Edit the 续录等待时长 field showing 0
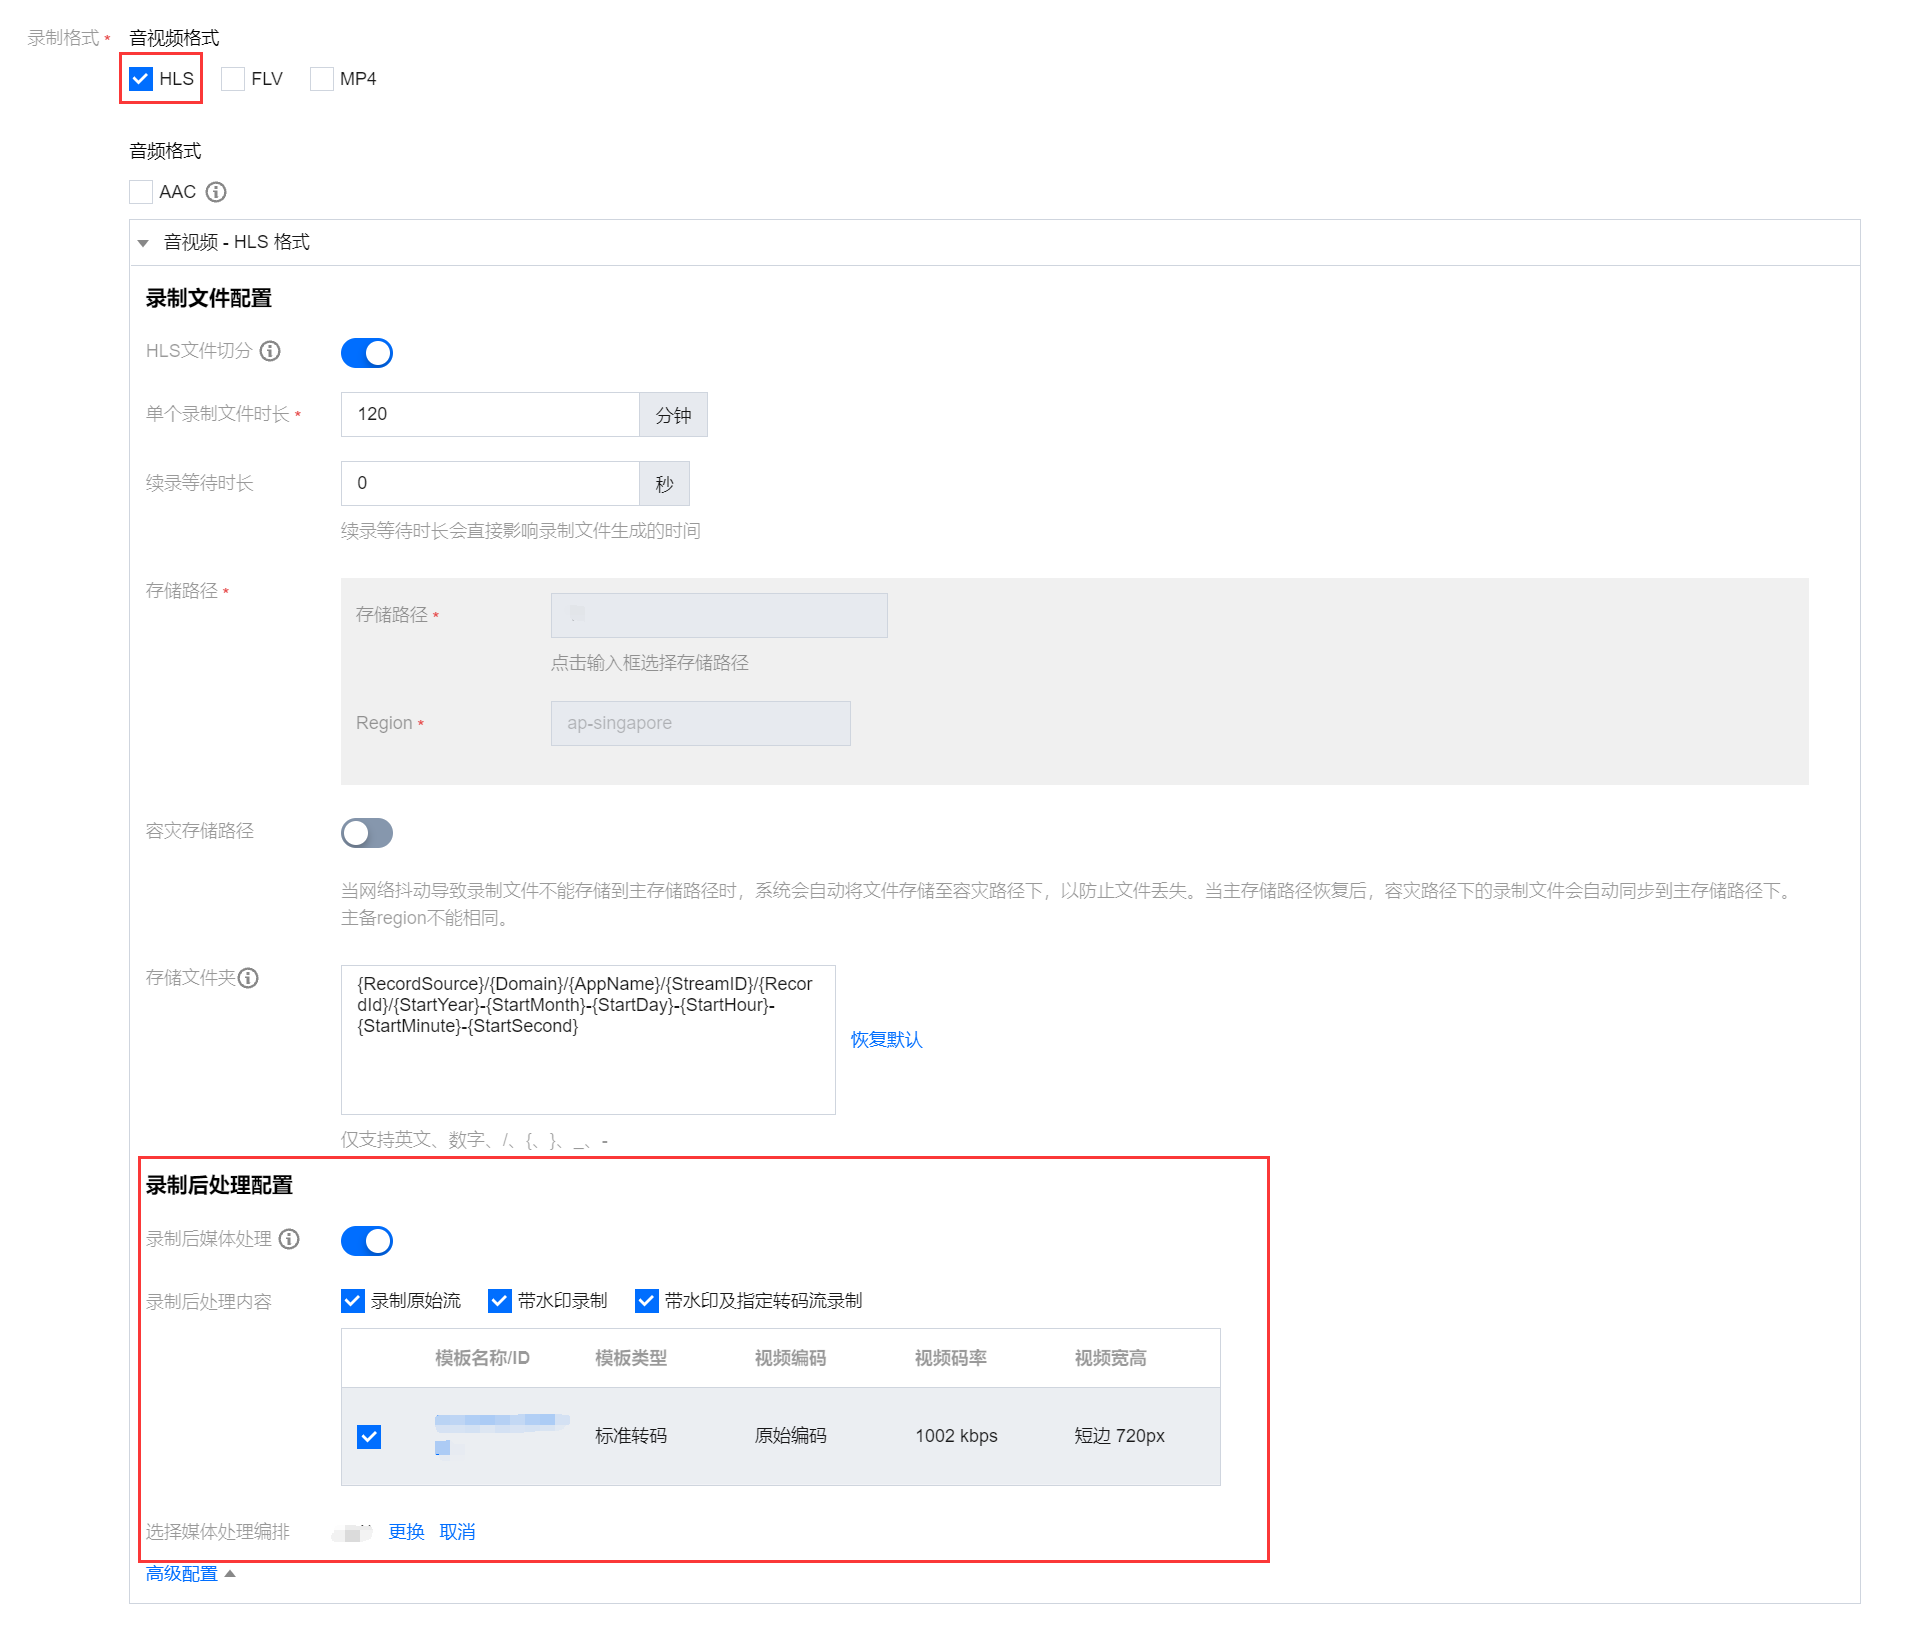Image resolution: width=1905 pixels, height=1629 pixels. (x=490, y=483)
